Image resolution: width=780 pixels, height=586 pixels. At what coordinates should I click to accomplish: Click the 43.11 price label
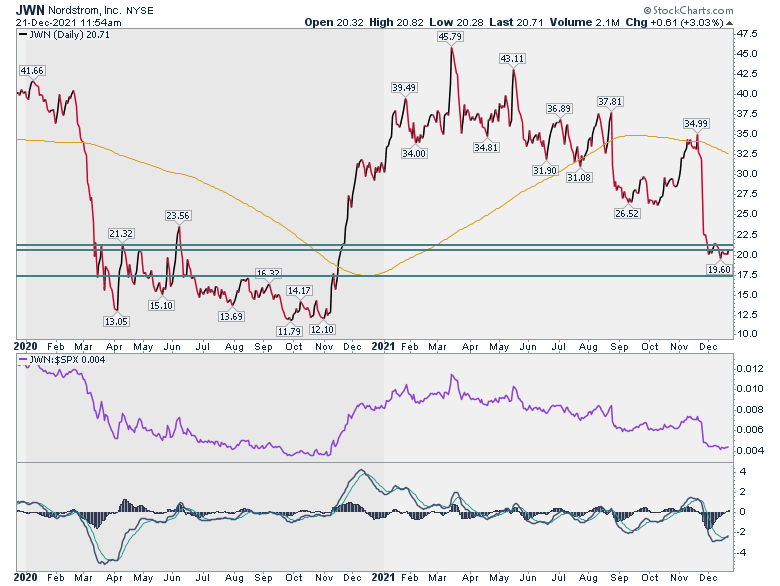coord(512,59)
